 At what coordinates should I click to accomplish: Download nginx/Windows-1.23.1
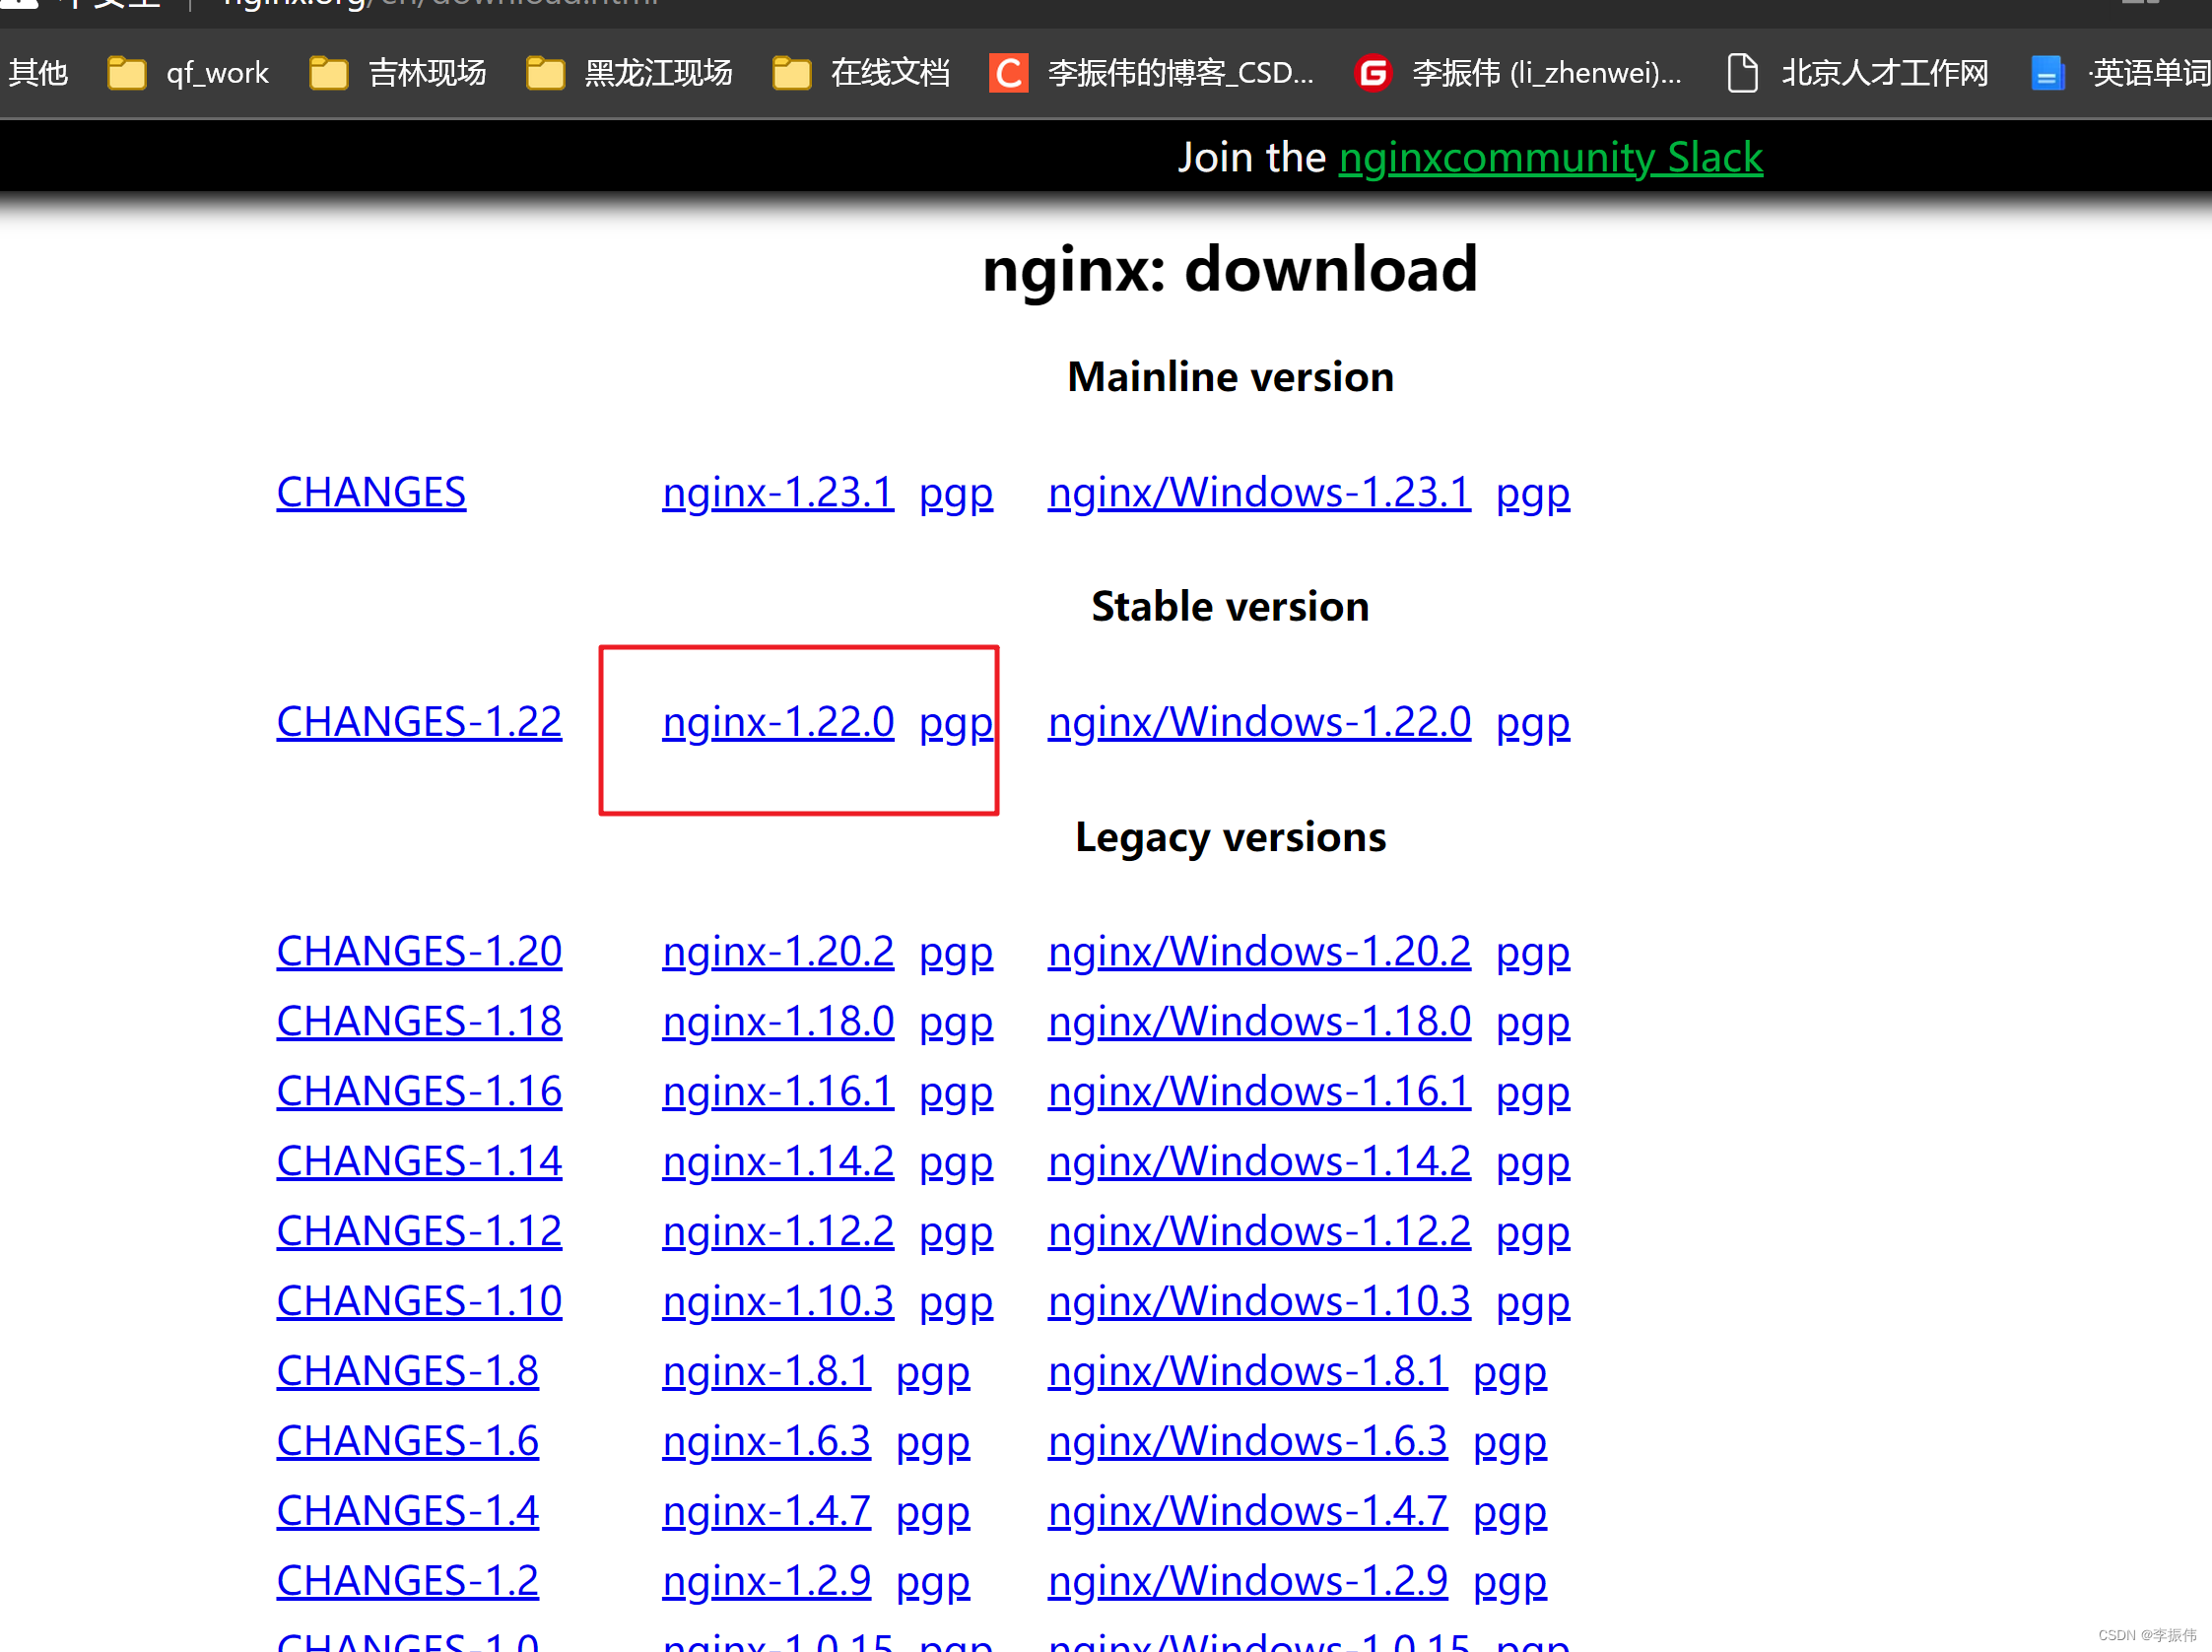pos(1260,493)
